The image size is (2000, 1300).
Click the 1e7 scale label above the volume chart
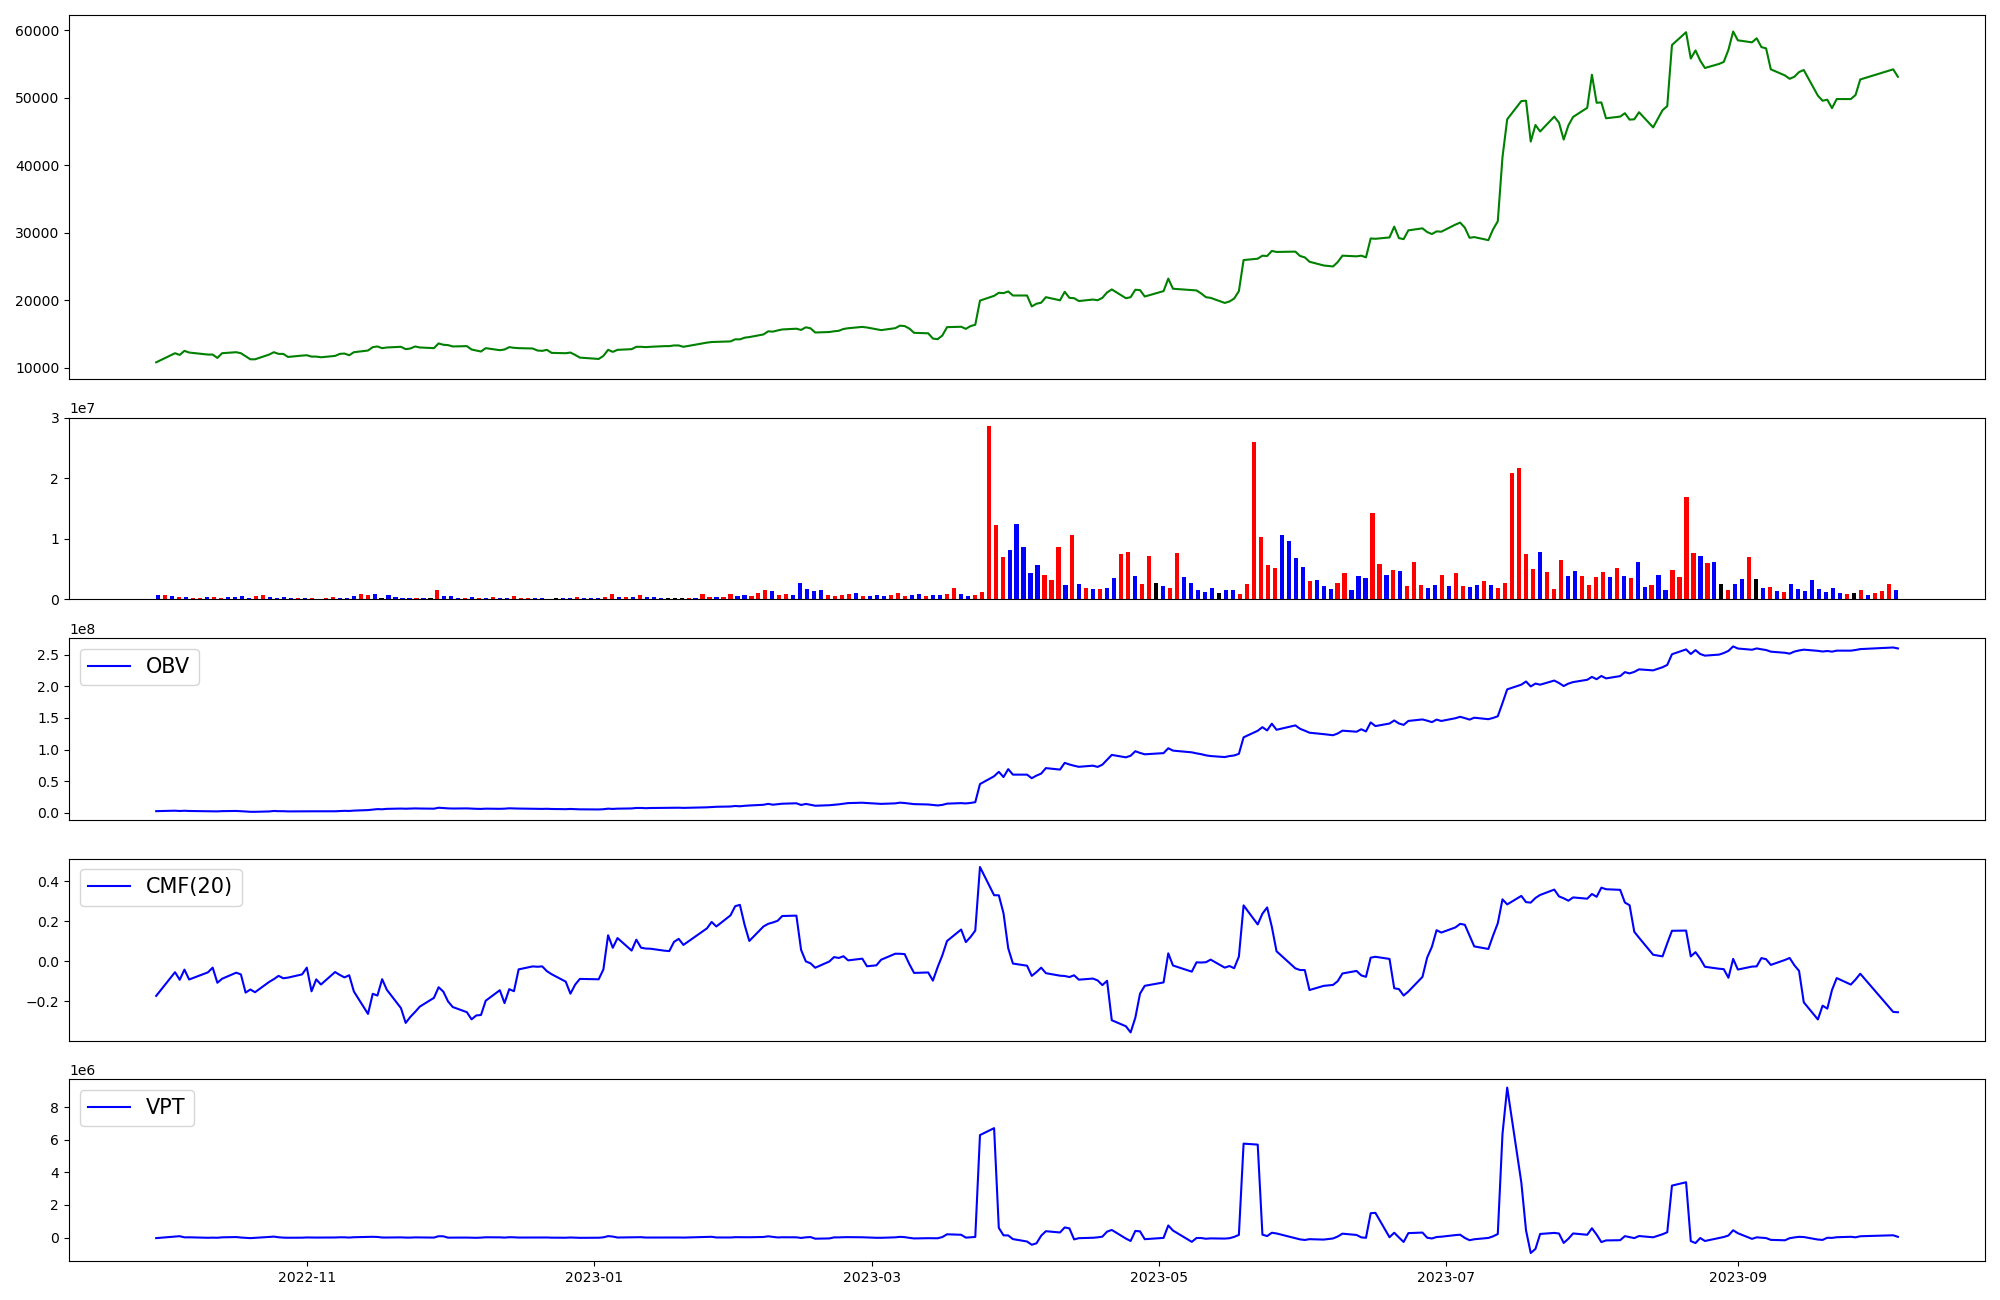[82, 409]
